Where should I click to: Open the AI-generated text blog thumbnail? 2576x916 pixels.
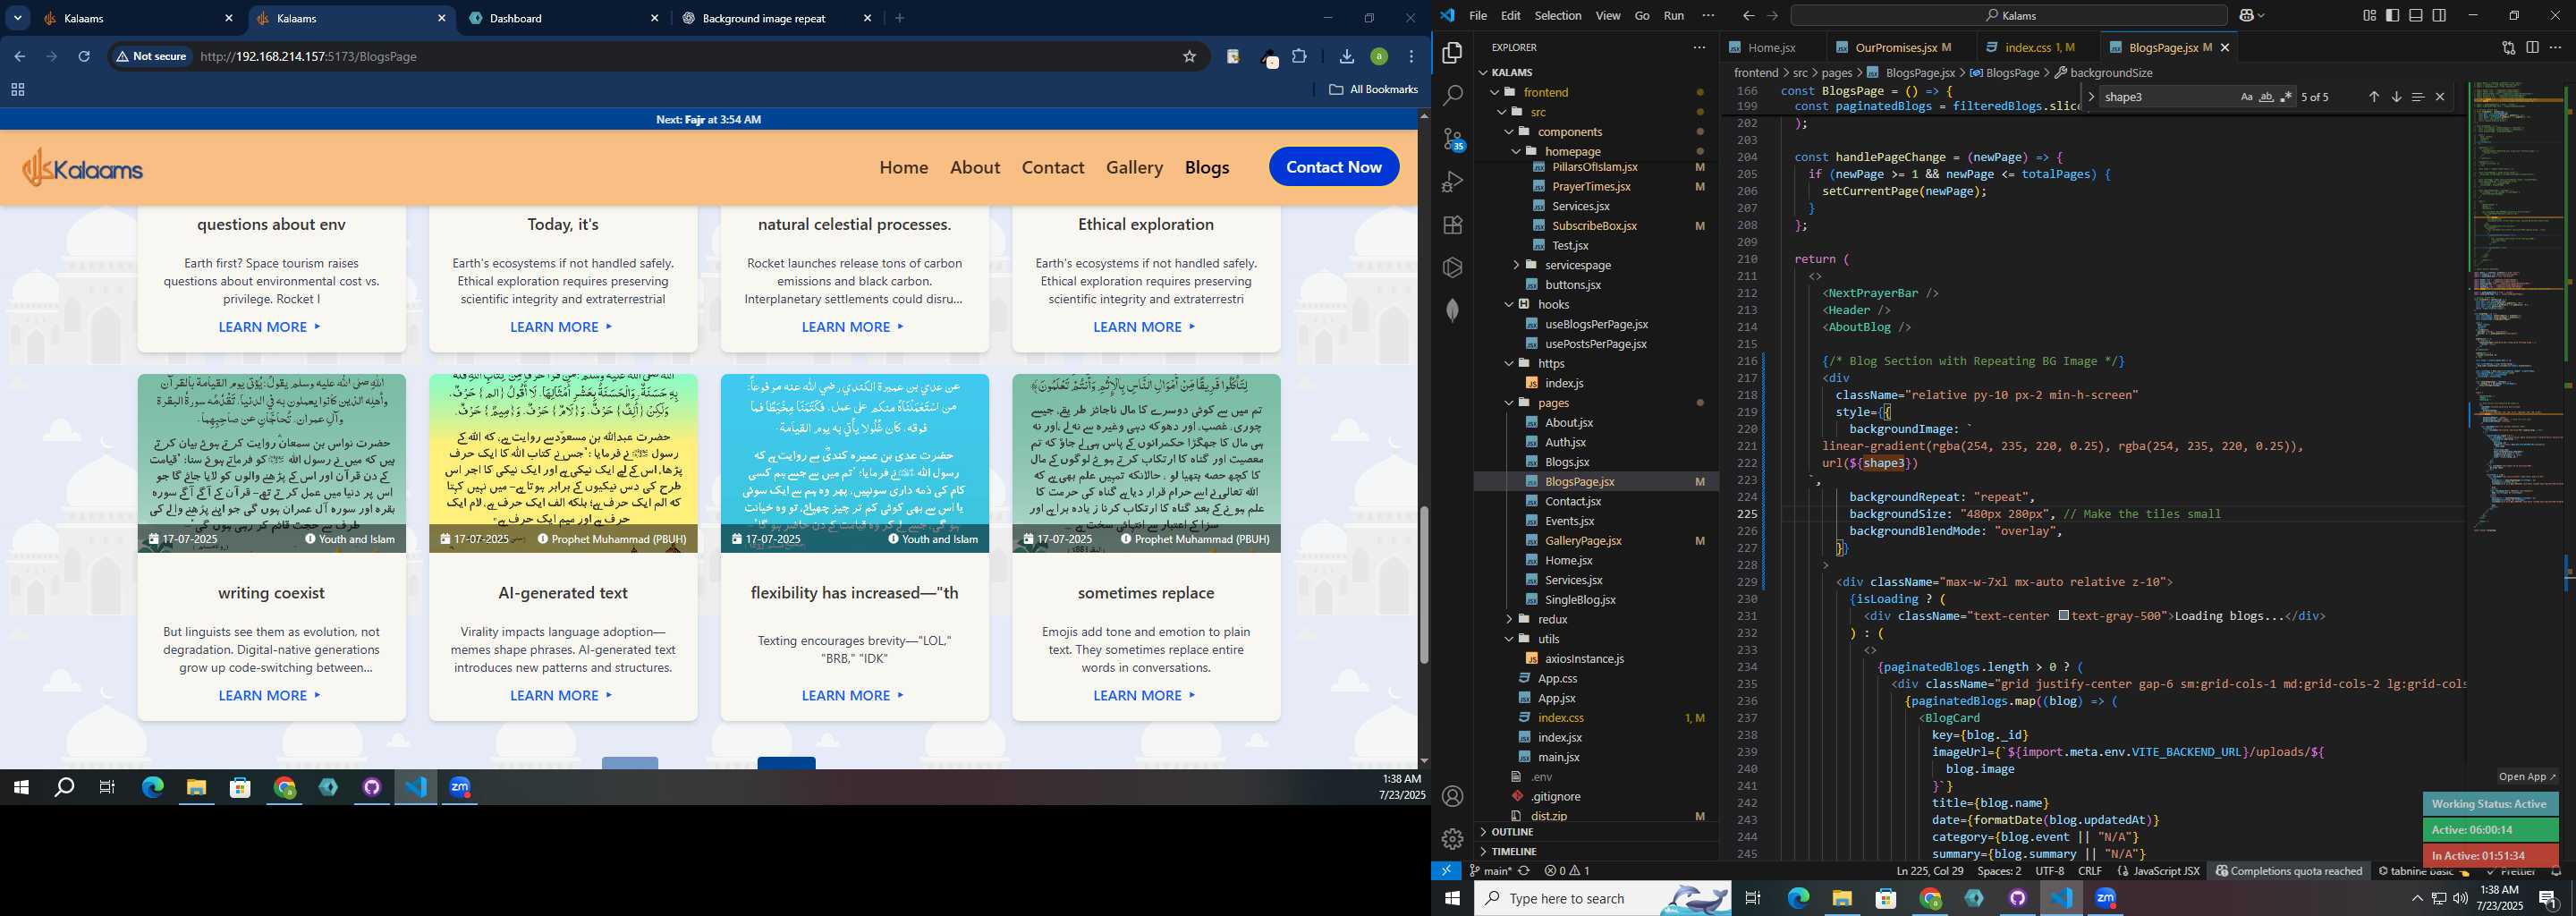tap(563, 463)
